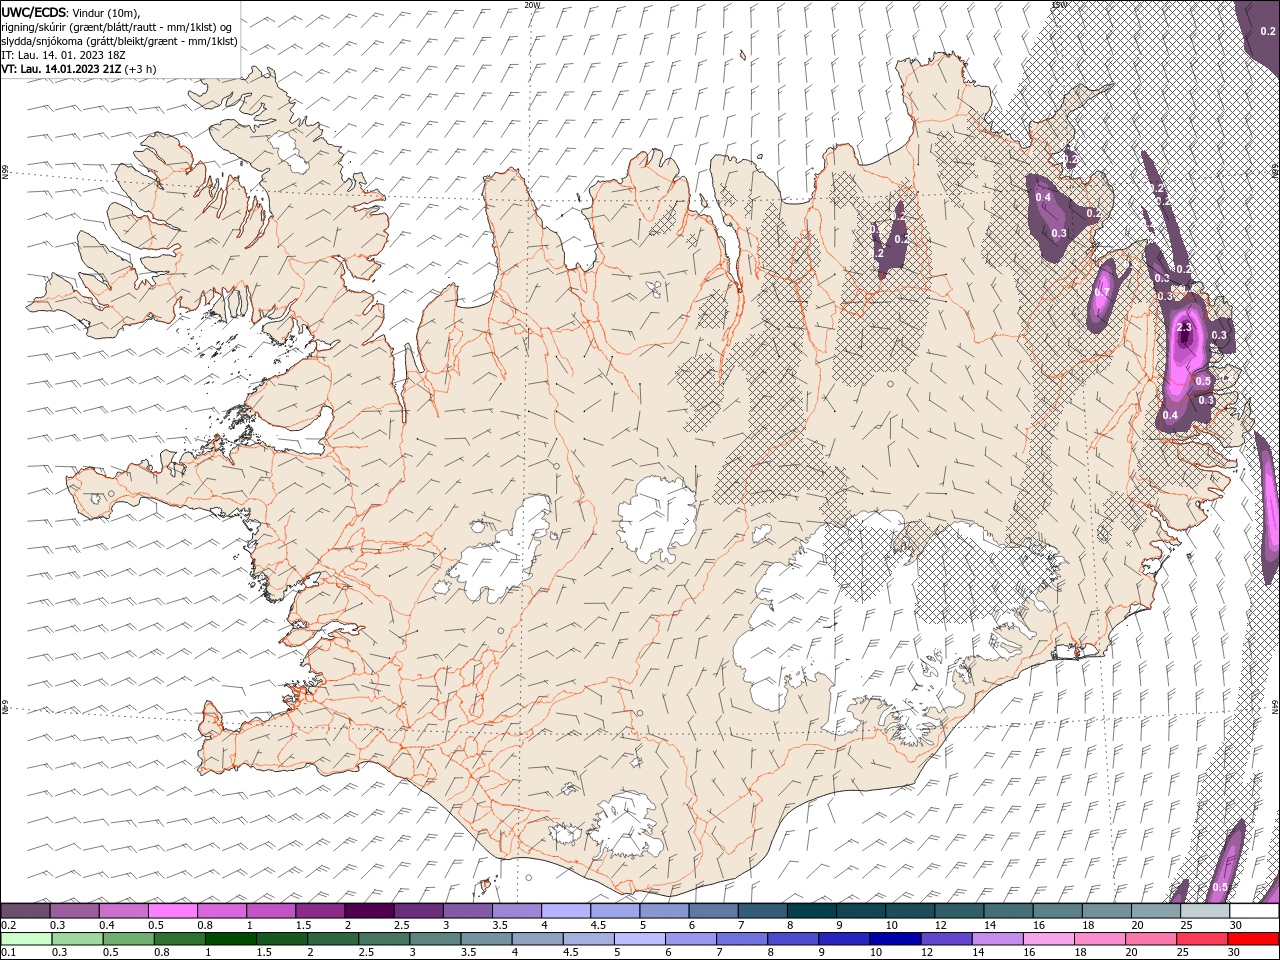Click the snow legend swatch labeled 12
Image resolution: width=1280 pixels, height=960 pixels.
tap(959, 911)
